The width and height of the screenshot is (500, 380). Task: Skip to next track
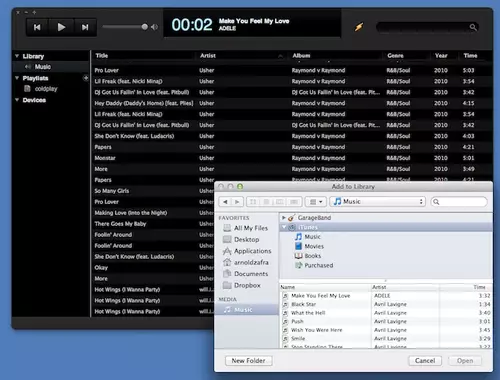tap(85, 27)
